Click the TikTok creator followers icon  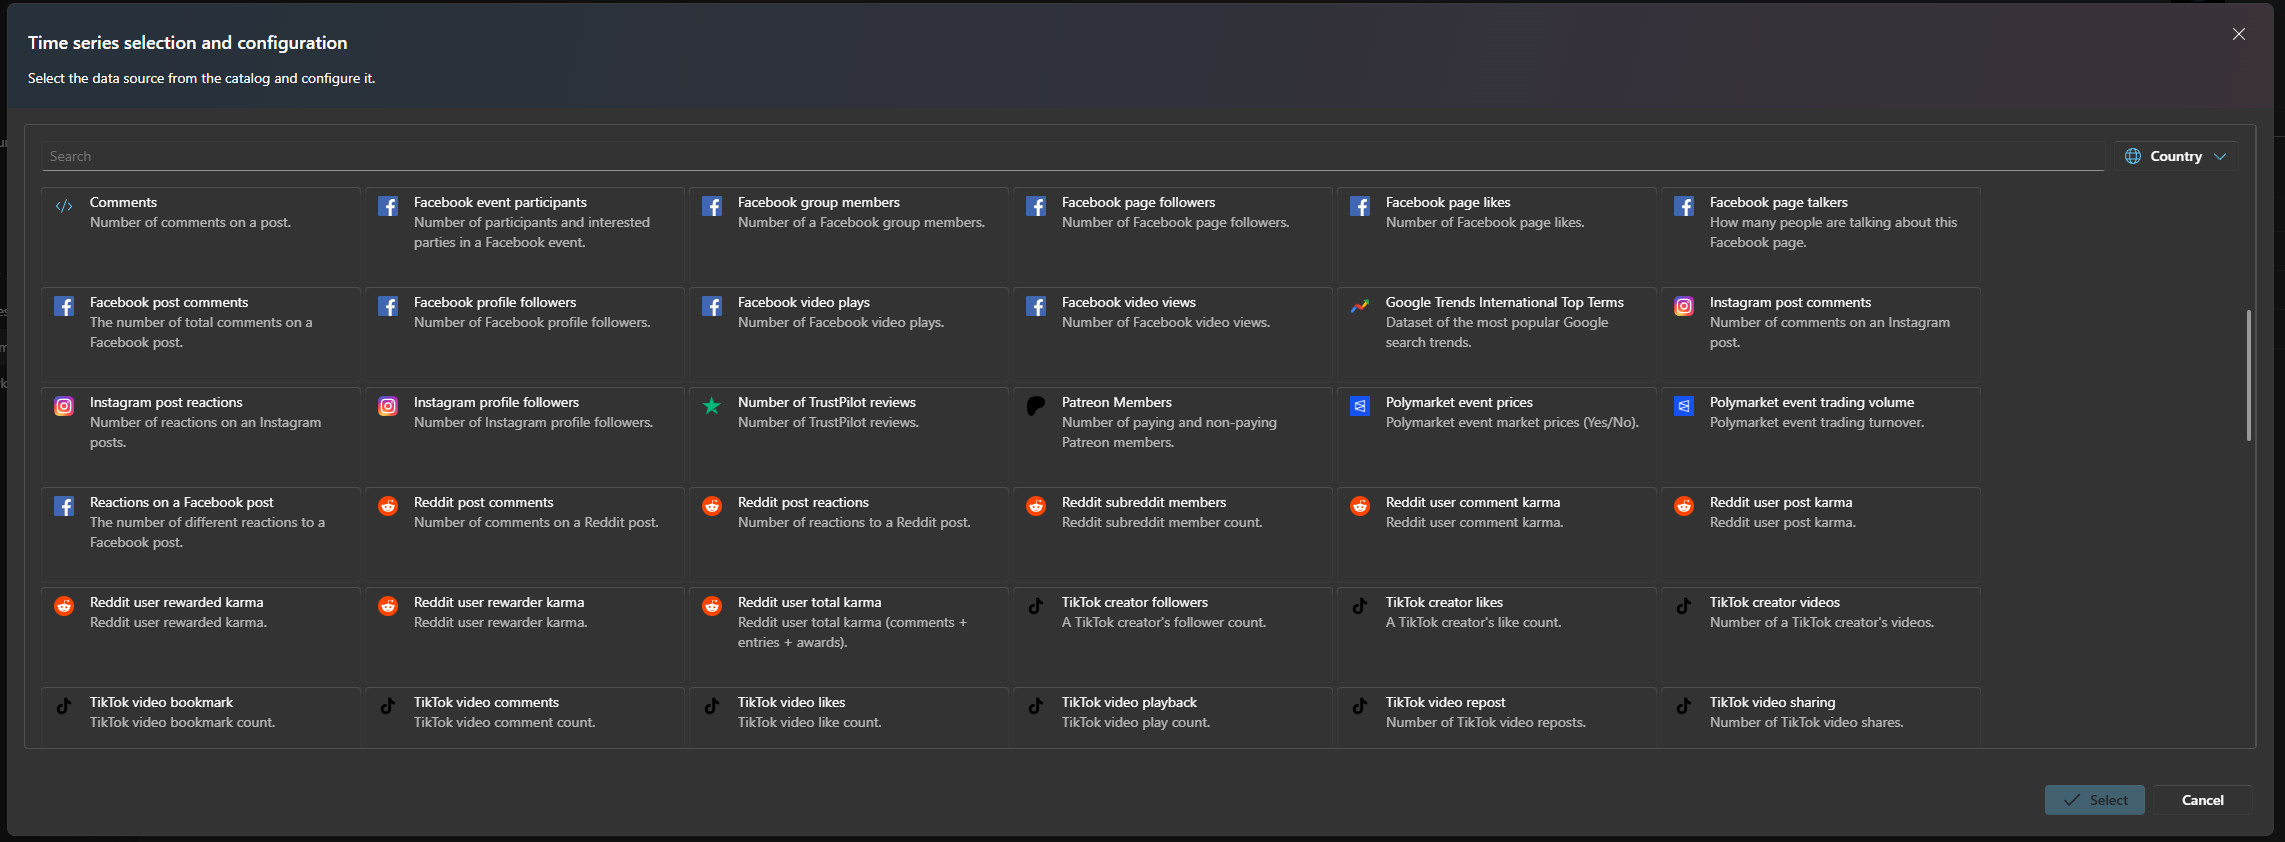(x=1035, y=606)
